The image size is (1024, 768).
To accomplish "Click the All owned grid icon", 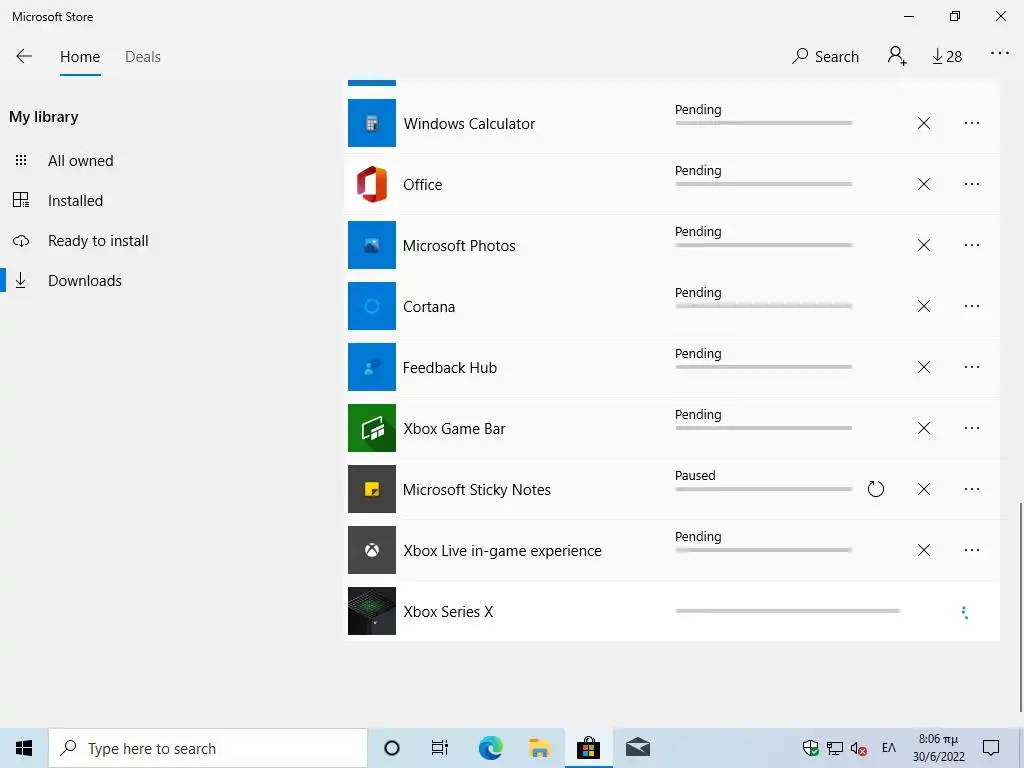I will coord(21,161).
